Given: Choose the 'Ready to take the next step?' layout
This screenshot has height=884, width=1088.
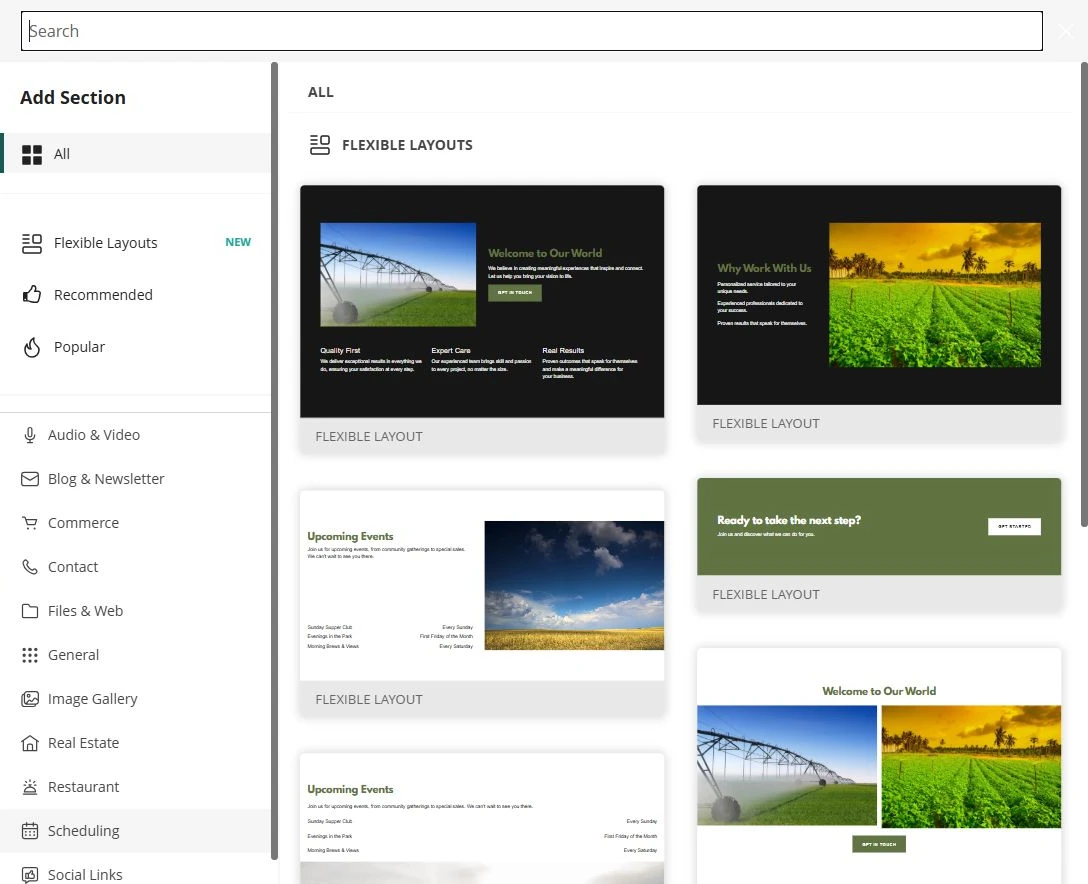Looking at the screenshot, I should (879, 544).
